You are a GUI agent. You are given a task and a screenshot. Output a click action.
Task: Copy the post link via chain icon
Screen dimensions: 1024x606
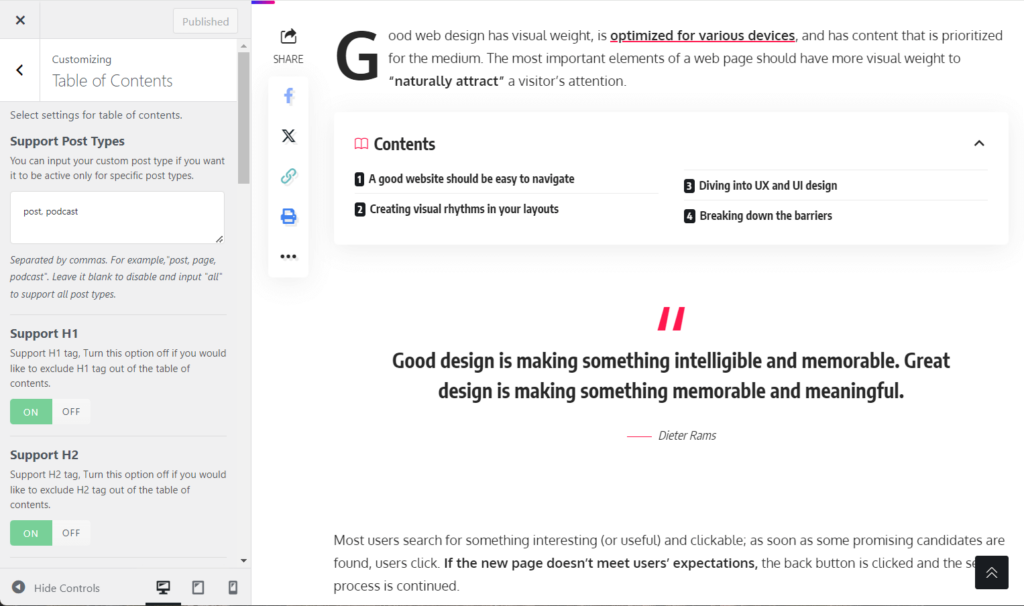tap(288, 176)
